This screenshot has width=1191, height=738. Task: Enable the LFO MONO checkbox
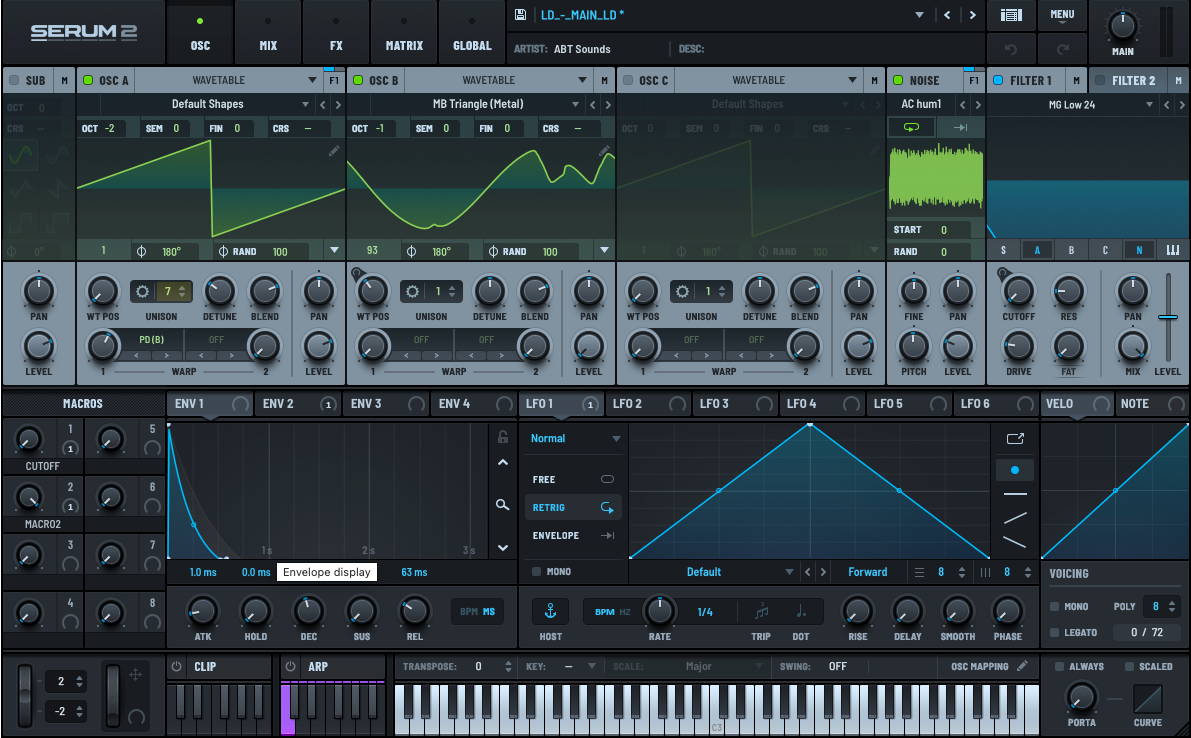point(537,572)
